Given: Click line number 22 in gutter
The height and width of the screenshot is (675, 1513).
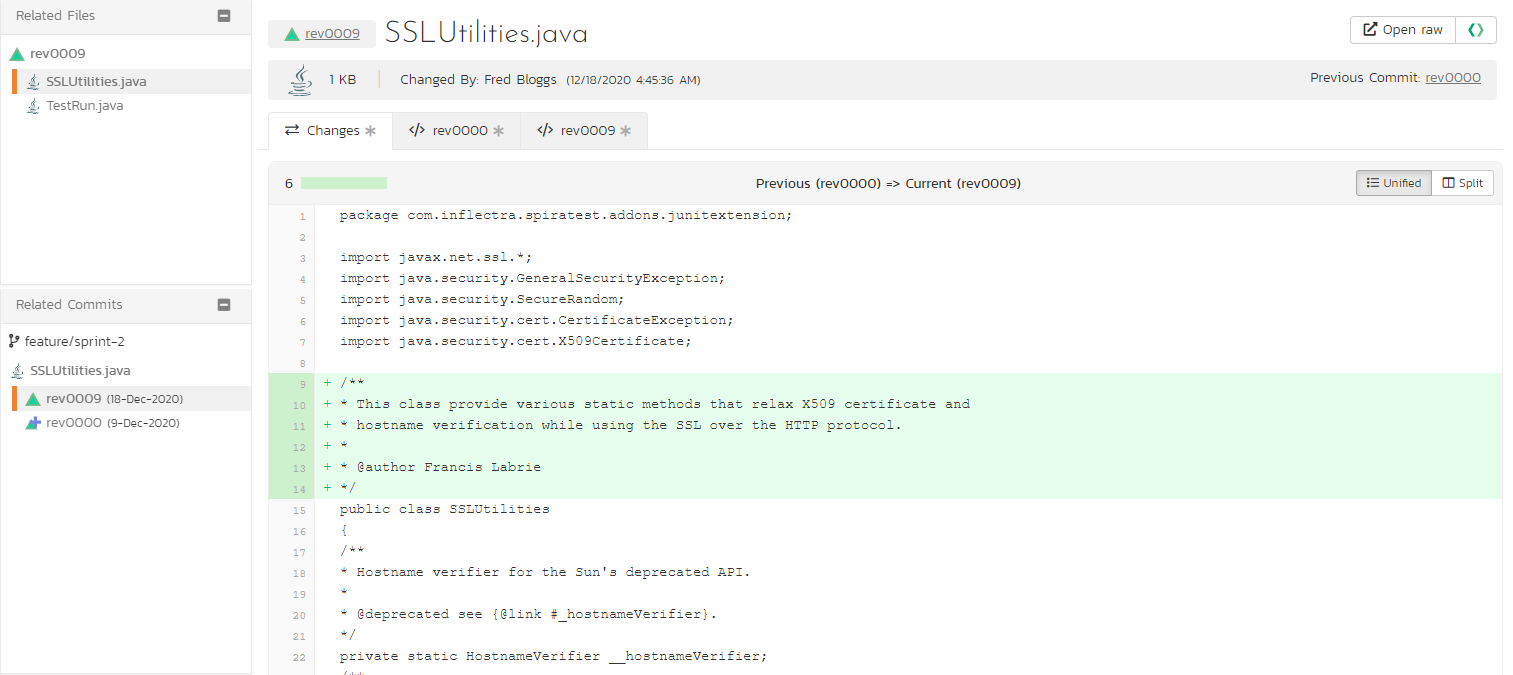Looking at the screenshot, I should pyautogui.click(x=300, y=657).
